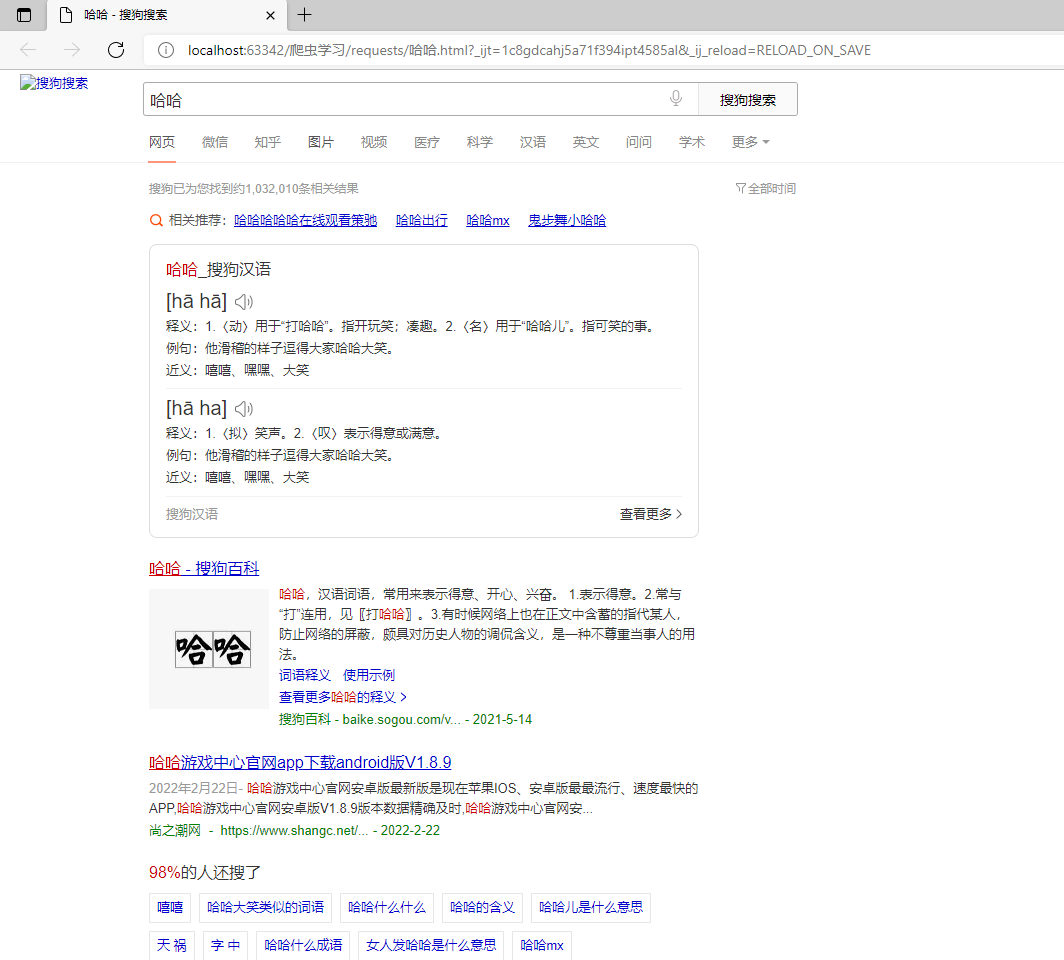Click the 尚之潮网 source link
1064x960 pixels.
point(175,830)
